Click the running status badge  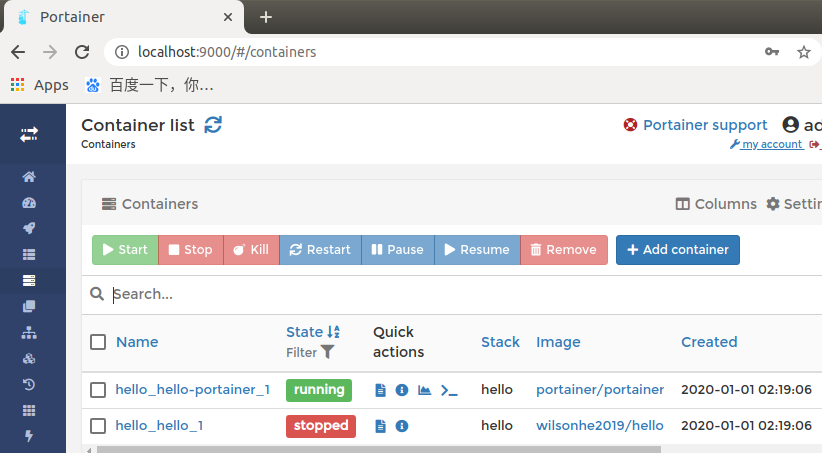(x=319, y=390)
